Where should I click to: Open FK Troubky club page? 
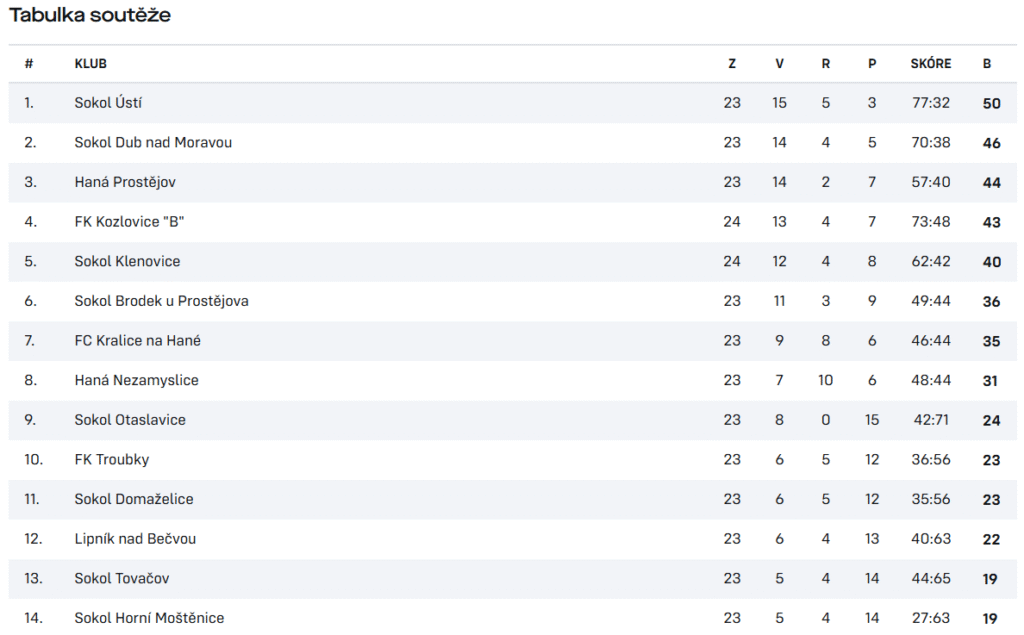(x=112, y=459)
